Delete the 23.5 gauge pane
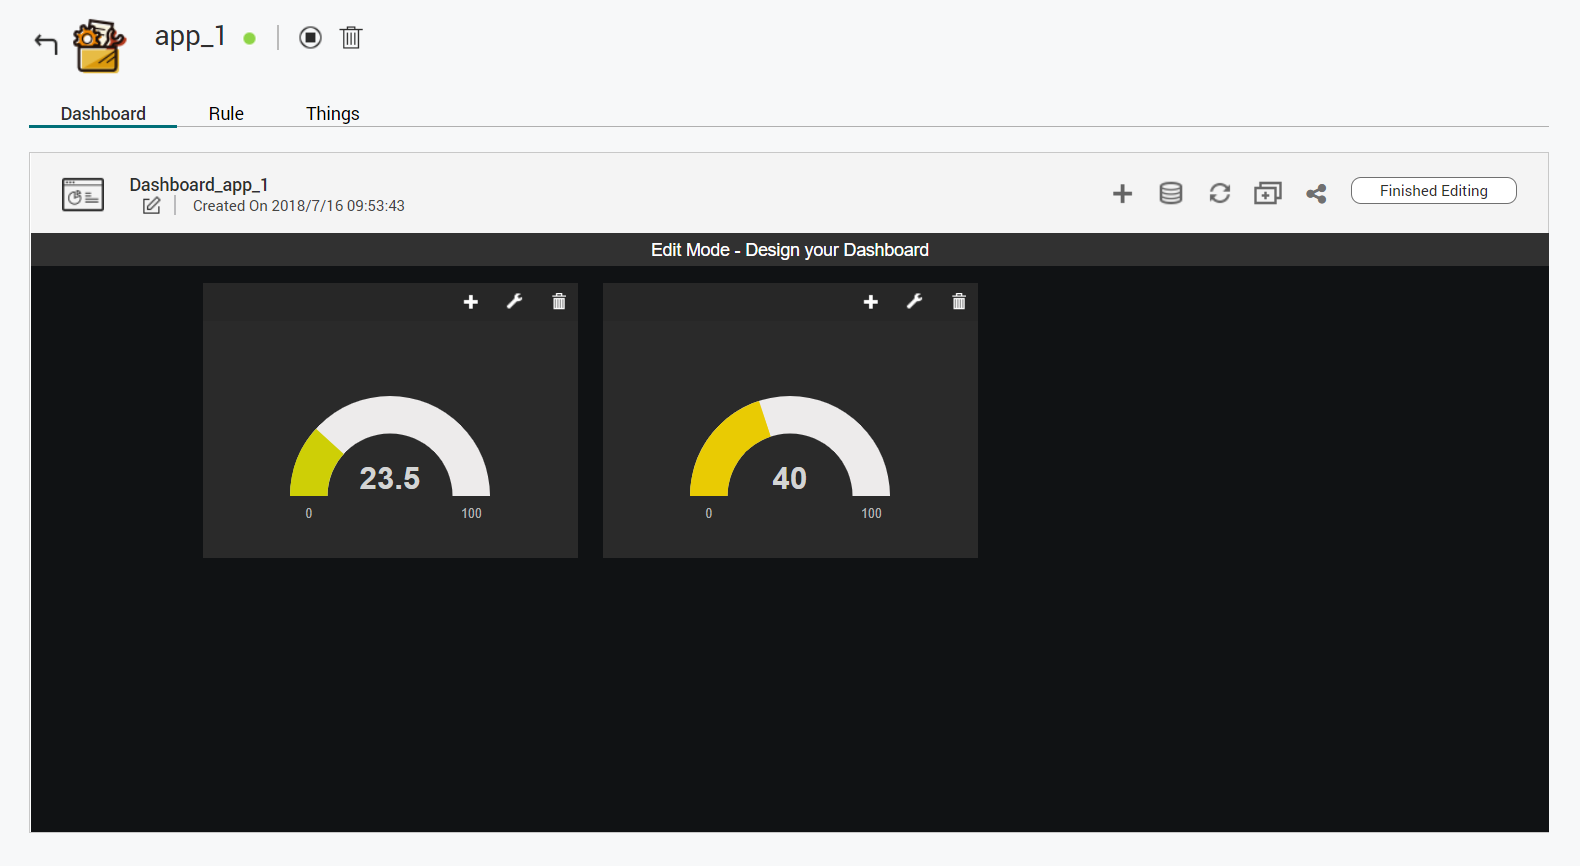The width and height of the screenshot is (1580, 866). 559,302
